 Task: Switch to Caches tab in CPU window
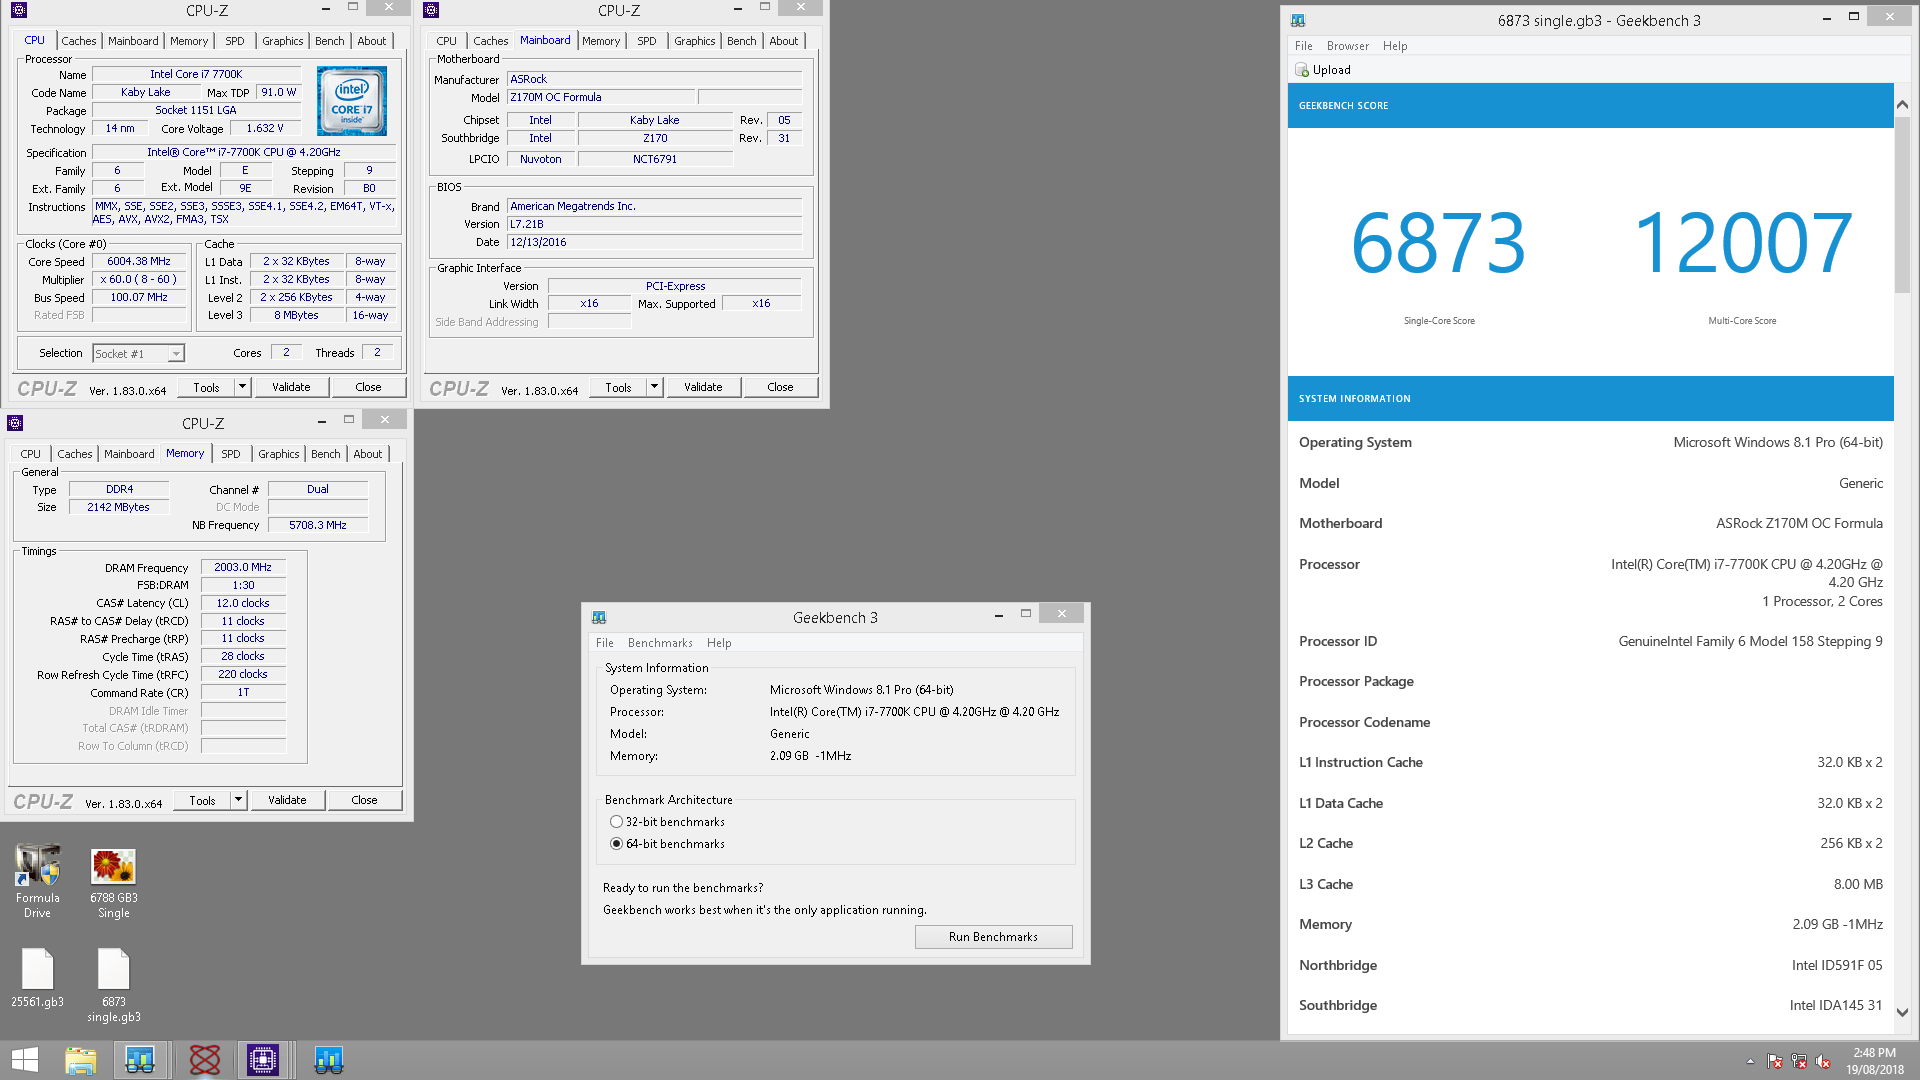click(79, 41)
